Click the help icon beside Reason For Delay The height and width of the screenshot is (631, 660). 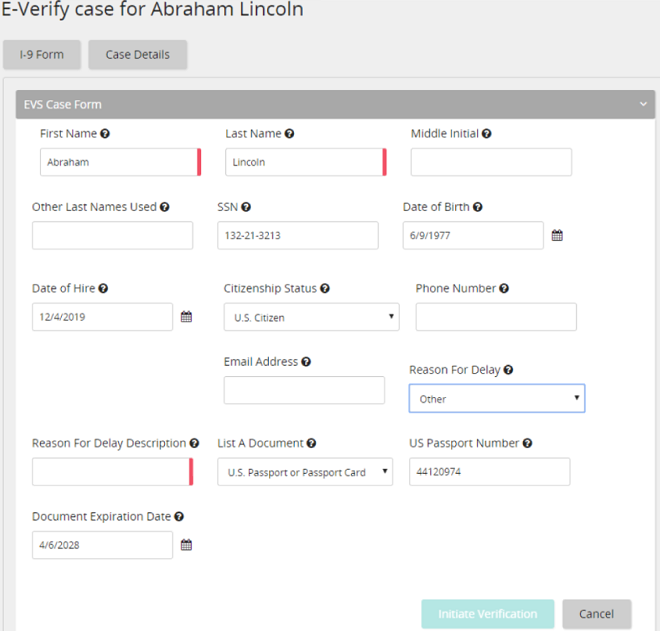click(508, 370)
